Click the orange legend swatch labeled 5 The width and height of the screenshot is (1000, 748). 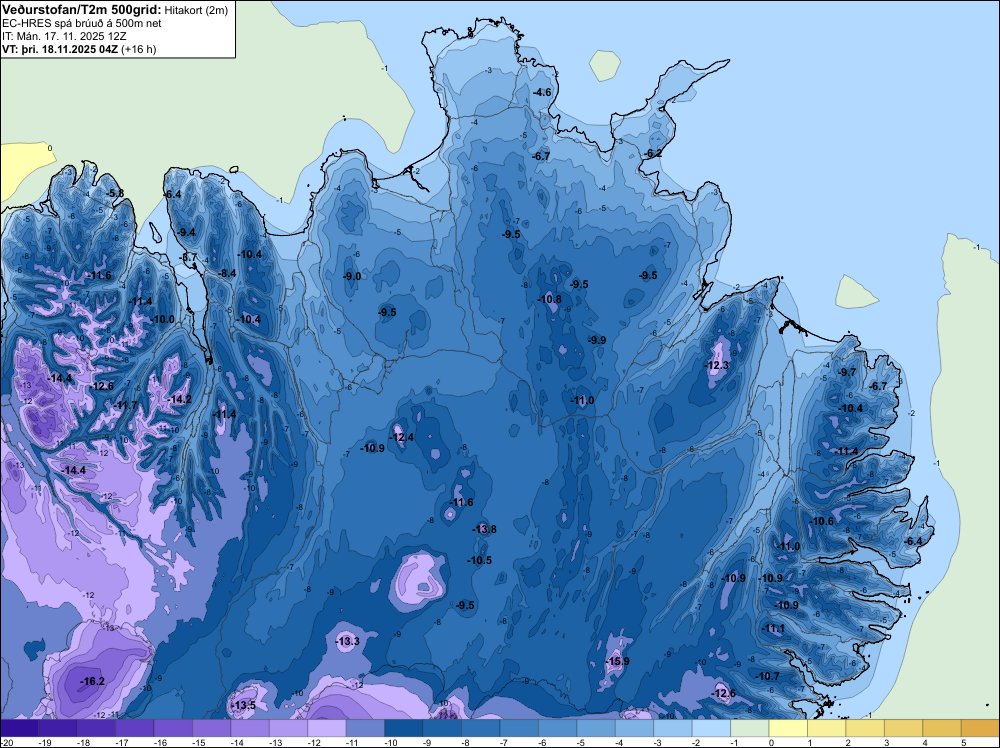[x=980, y=728]
